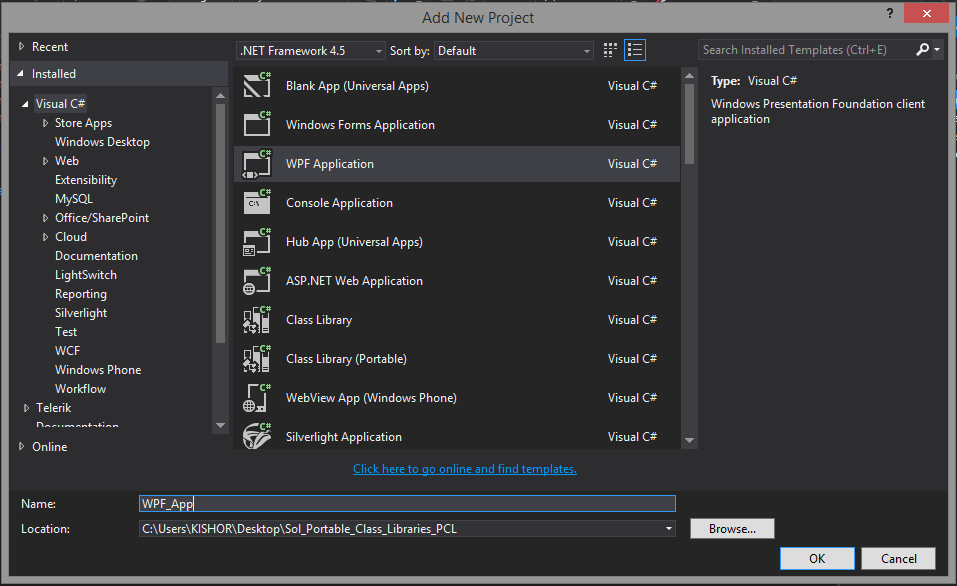Expand the Cloud tree node
957x586 pixels.
[45, 237]
